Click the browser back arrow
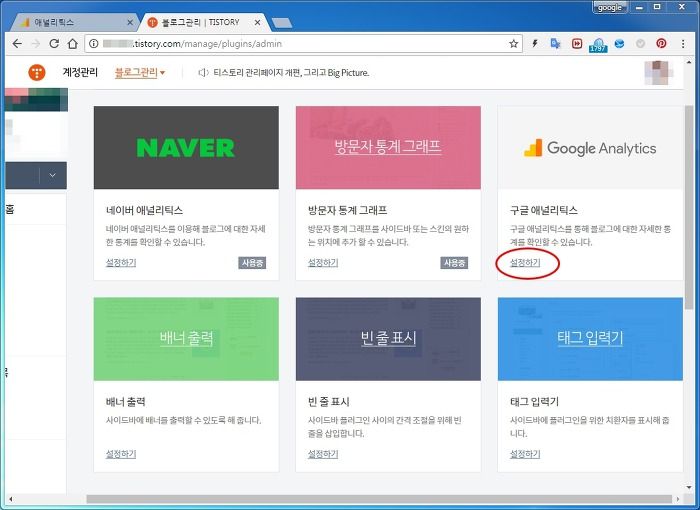The height and width of the screenshot is (510, 700). (x=17, y=43)
